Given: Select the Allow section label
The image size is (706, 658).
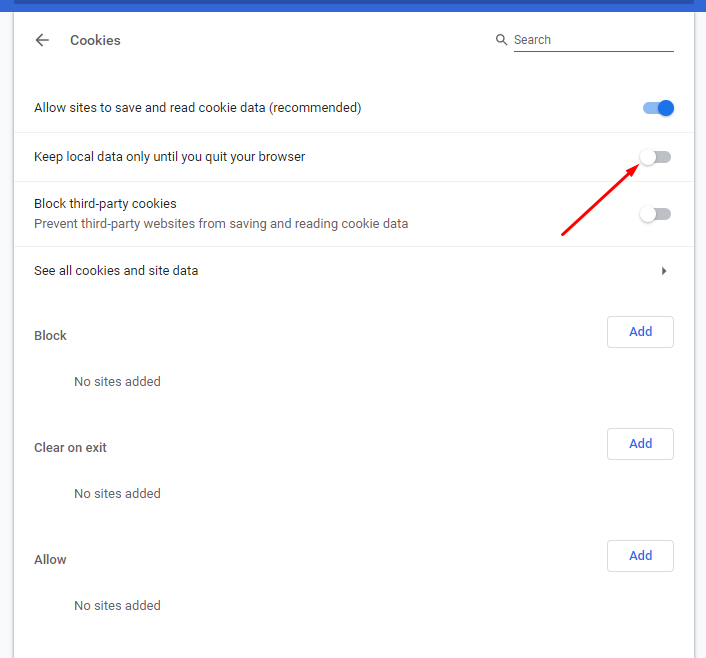Looking at the screenshot, I should [x=50, y=560].
